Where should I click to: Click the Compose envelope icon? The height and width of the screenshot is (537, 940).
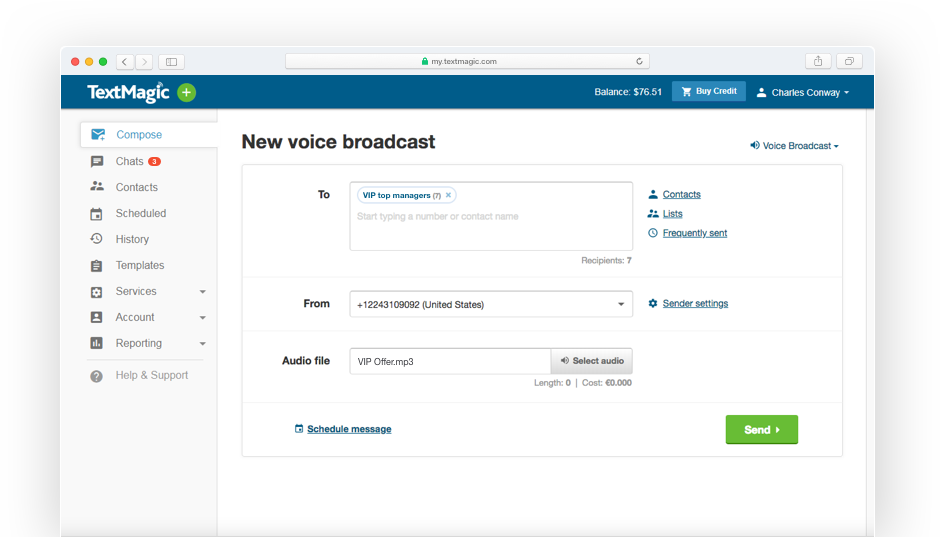[x=98, y=134]
